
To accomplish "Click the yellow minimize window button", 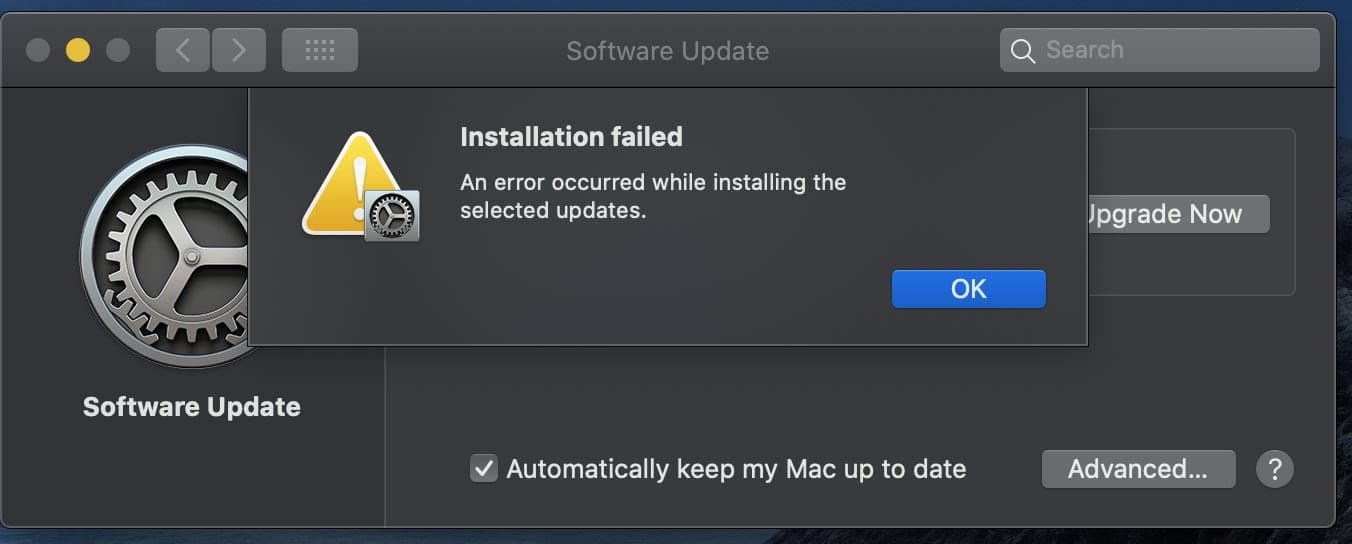I will click(x=78, y=50).
